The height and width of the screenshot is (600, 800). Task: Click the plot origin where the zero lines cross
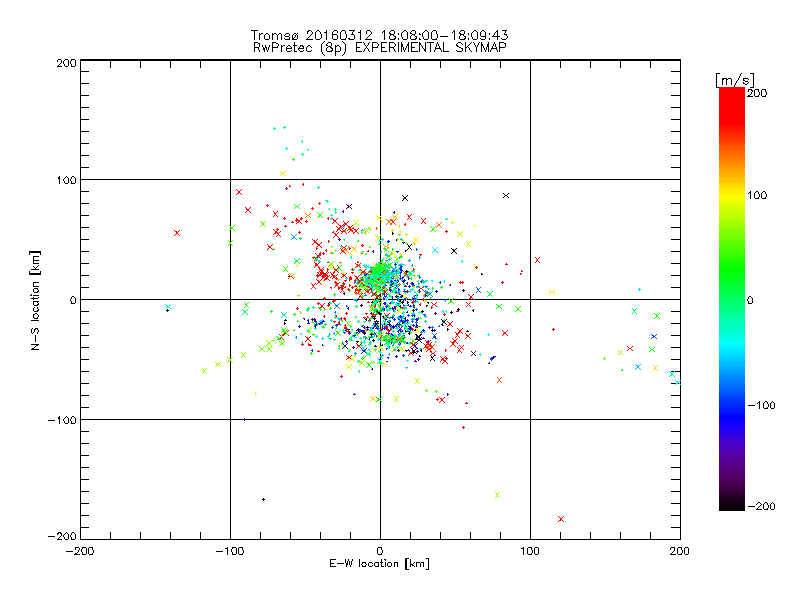tap(380, 299)
